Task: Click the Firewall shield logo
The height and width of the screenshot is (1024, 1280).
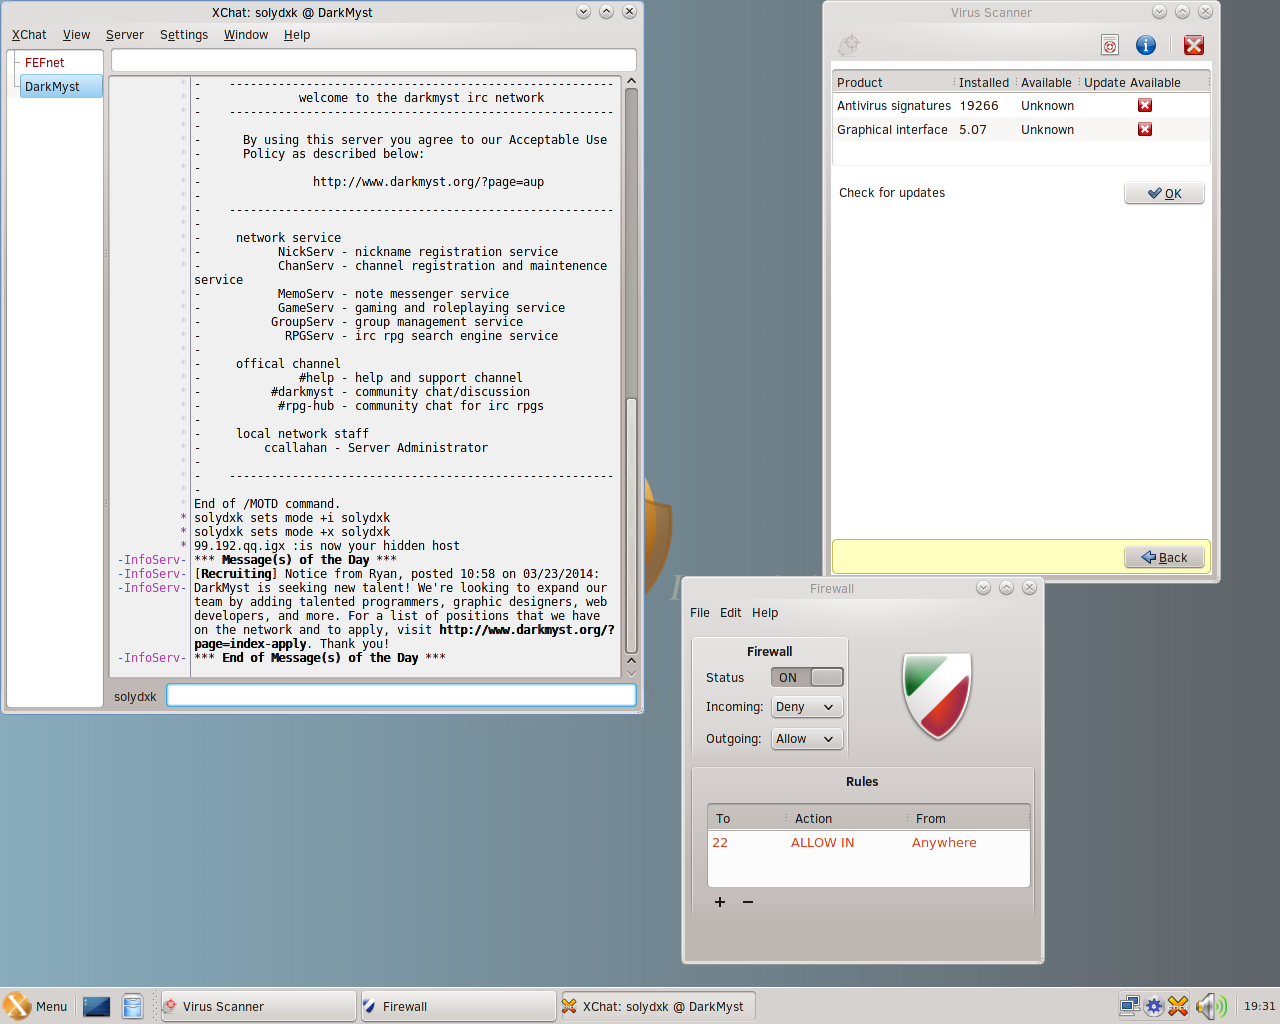Action: click(937, 696)
